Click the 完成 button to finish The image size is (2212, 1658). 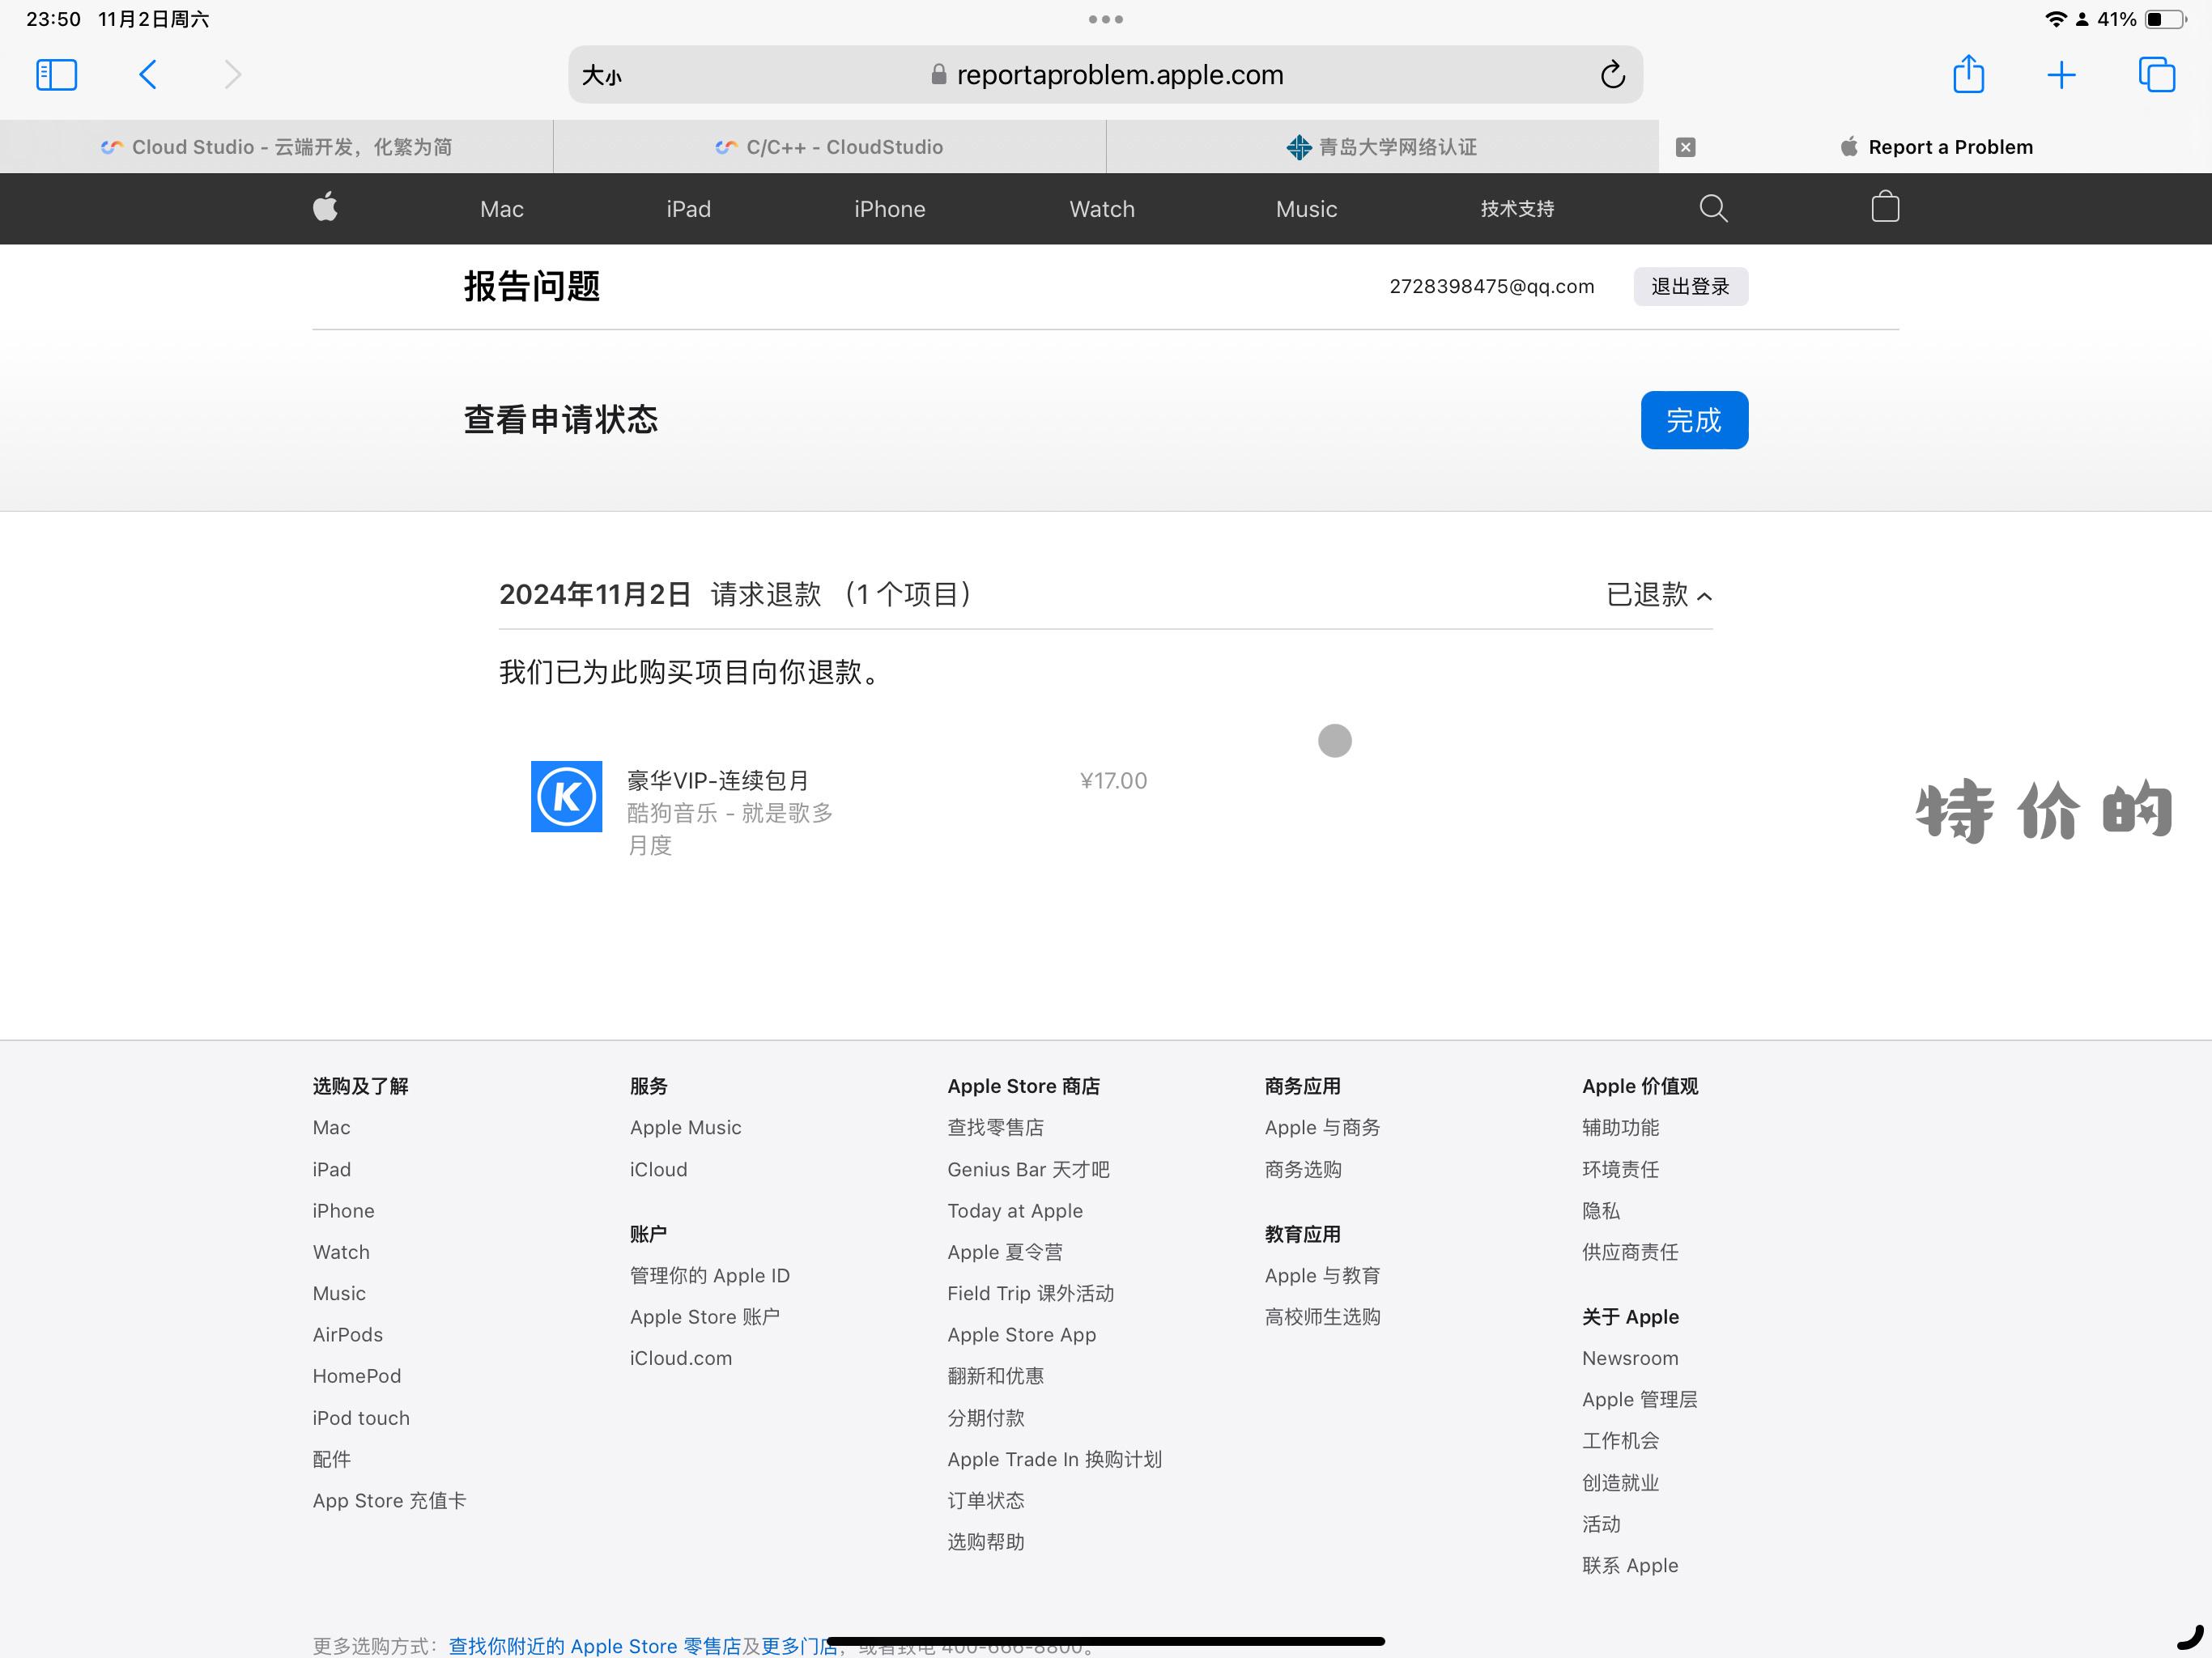[1690, 419]
